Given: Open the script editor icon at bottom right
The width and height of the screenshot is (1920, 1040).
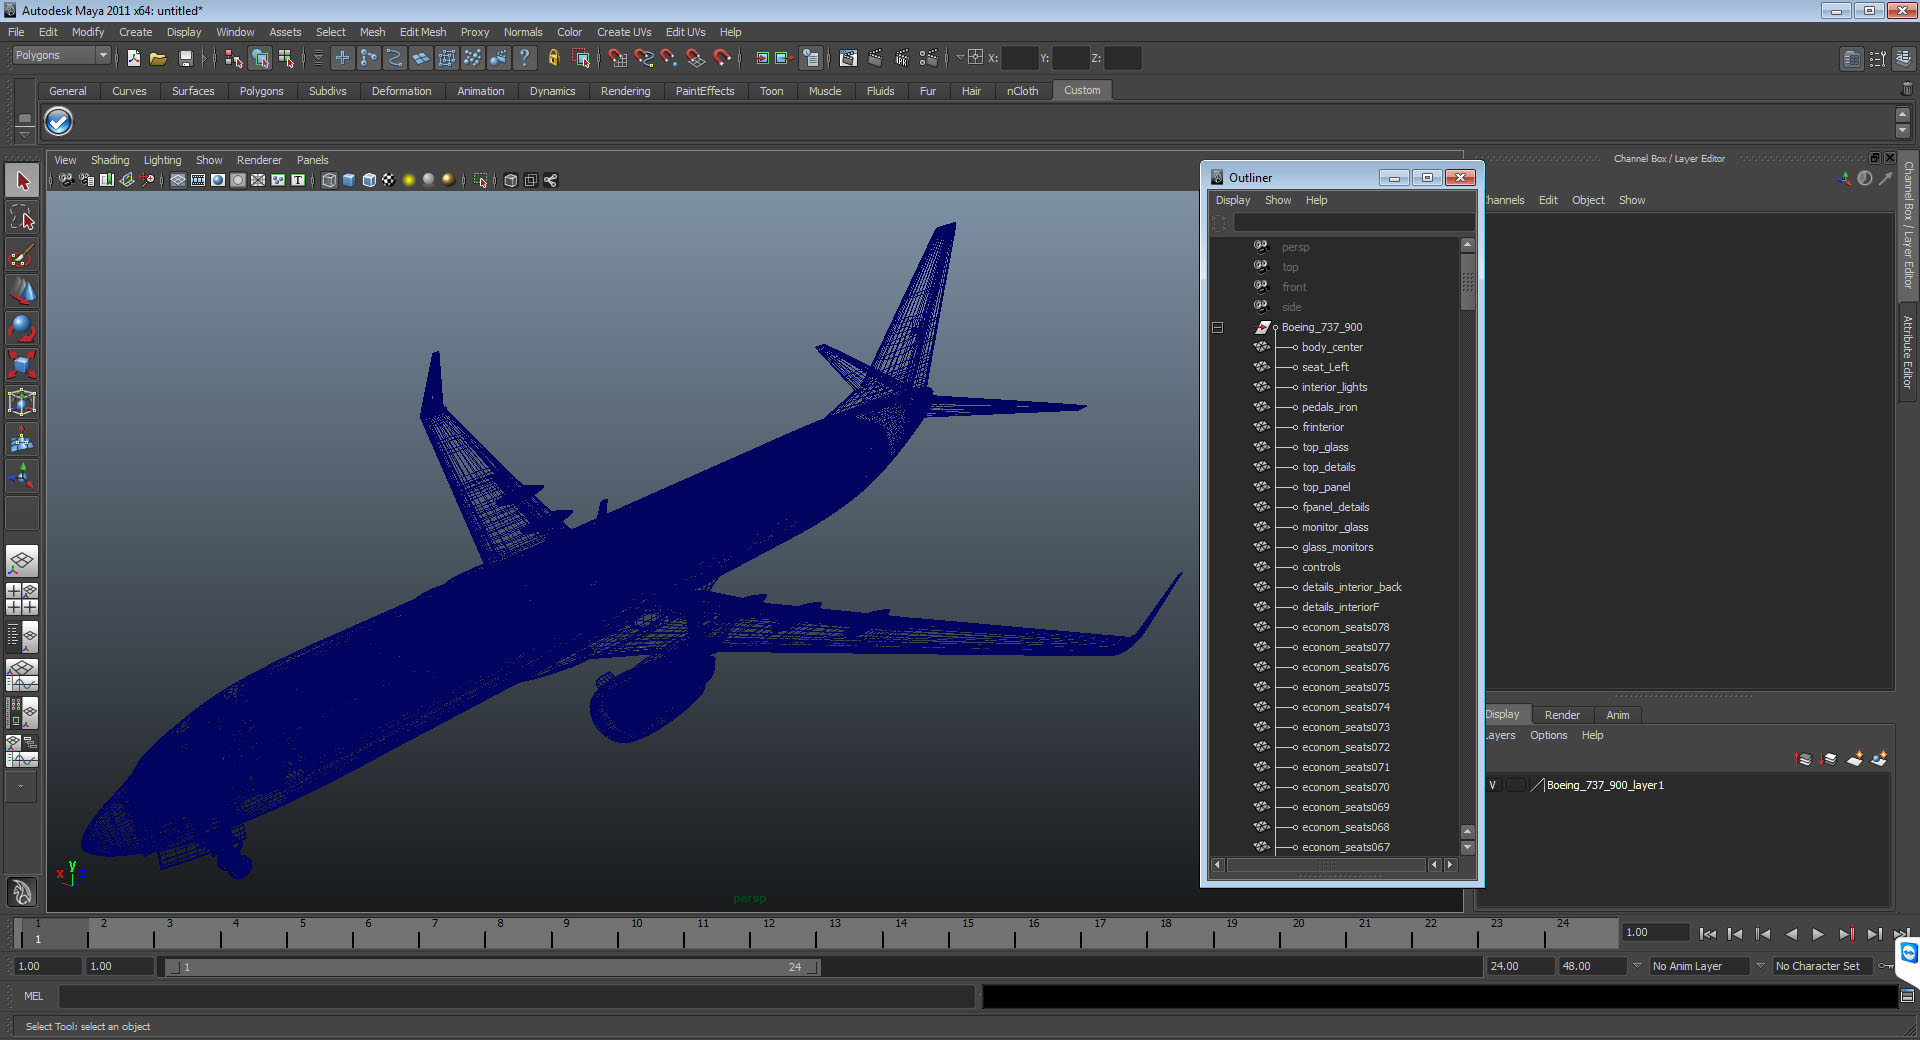Looking at the screenshot, I should [1907, 996].
